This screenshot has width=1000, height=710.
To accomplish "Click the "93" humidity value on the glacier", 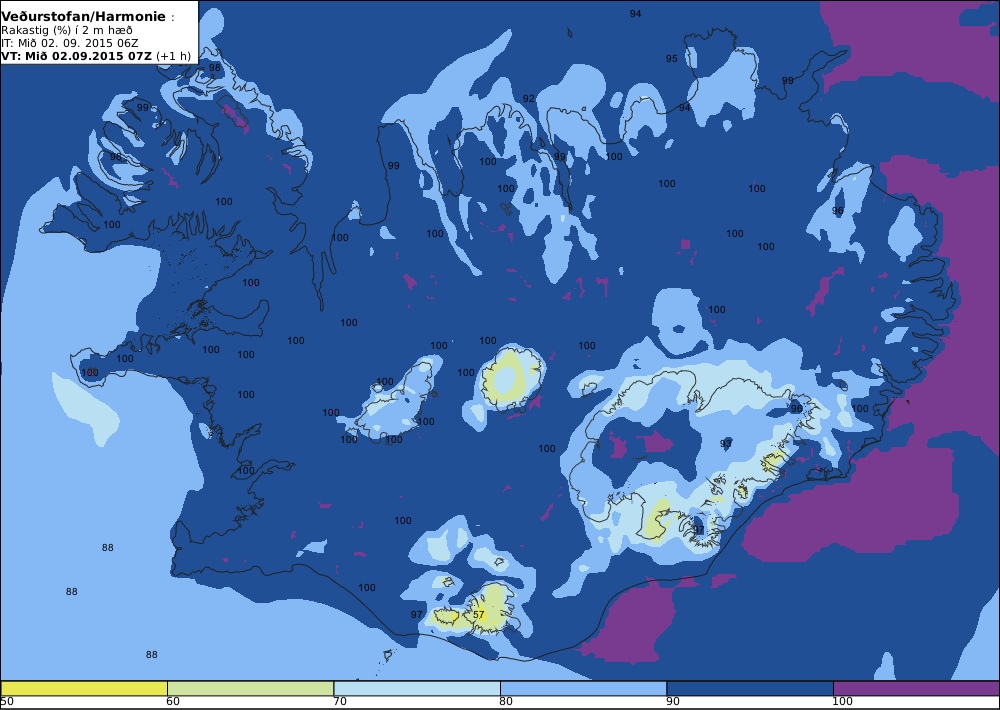I will (x=726, y=443).
